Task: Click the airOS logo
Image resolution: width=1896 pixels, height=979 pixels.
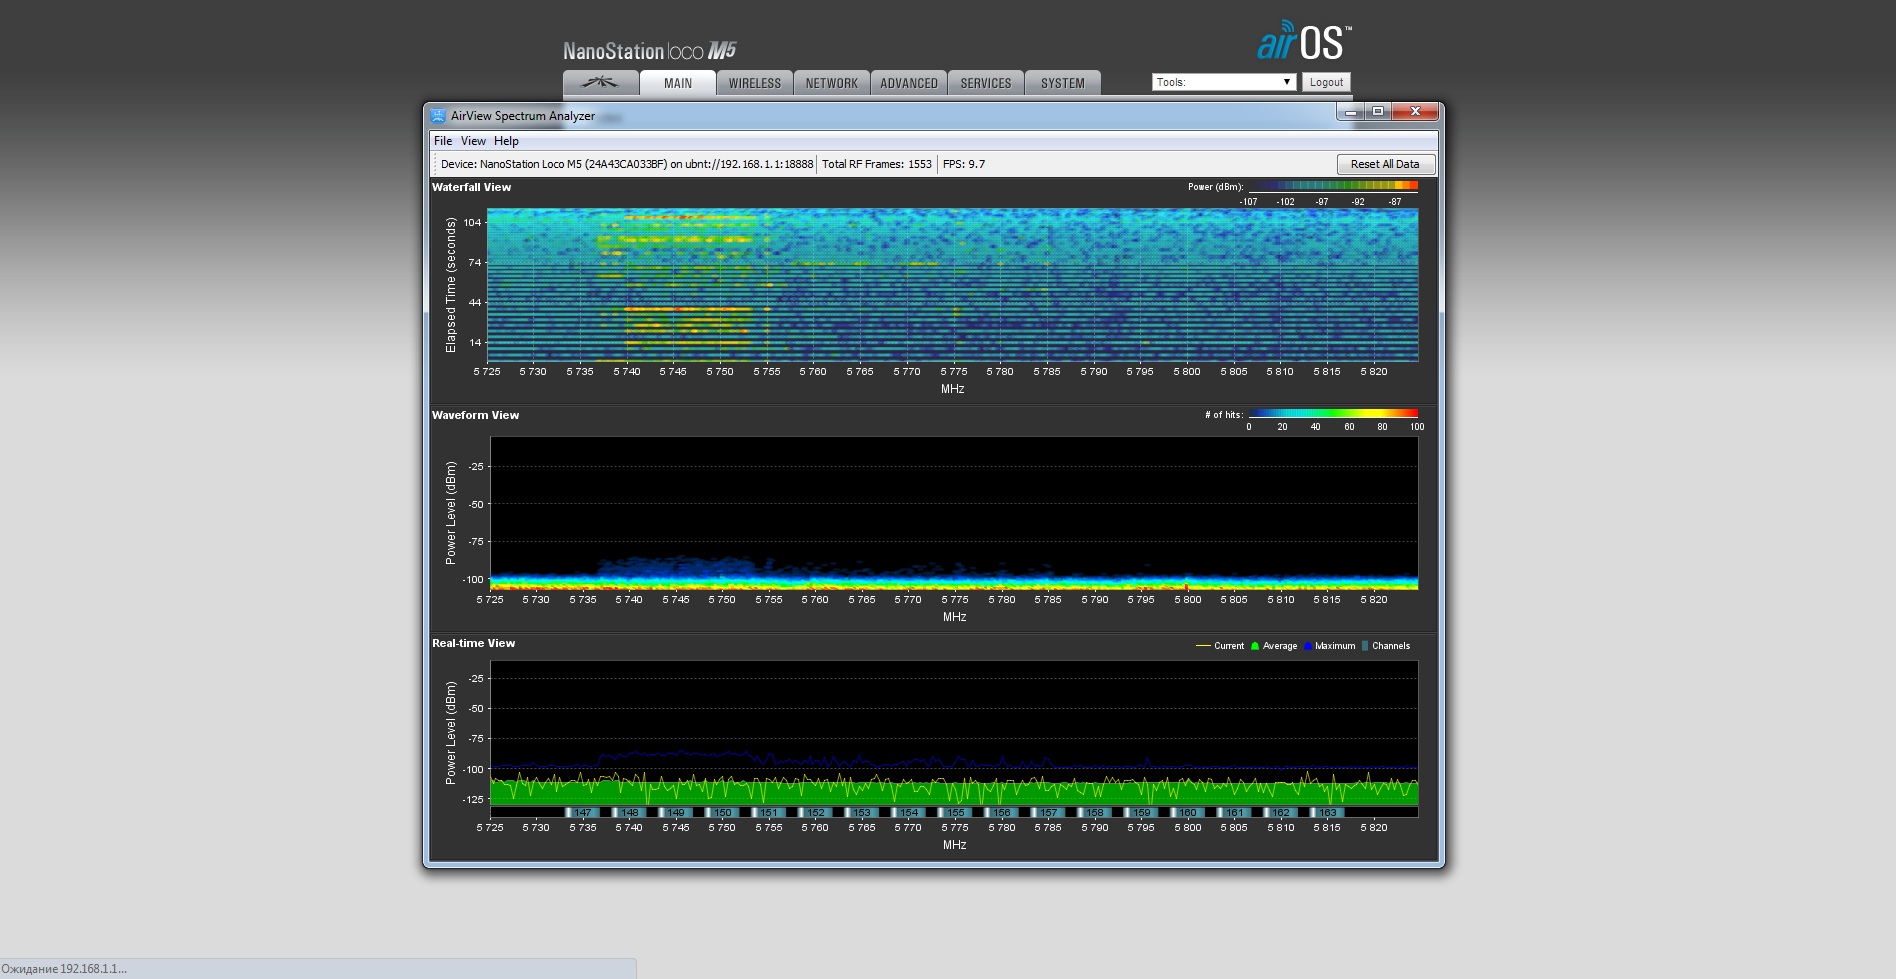Action: point(1303,42)
